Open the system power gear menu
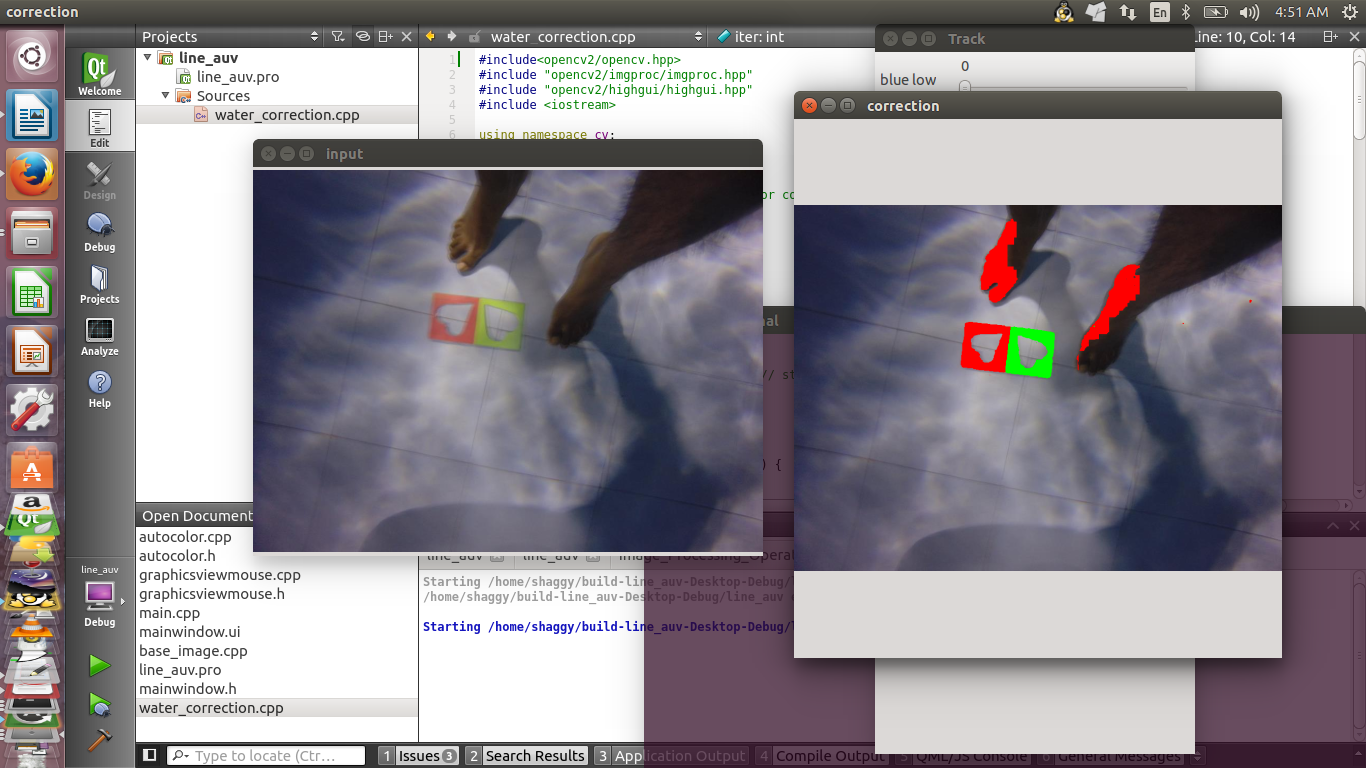 pos(1348,12)
